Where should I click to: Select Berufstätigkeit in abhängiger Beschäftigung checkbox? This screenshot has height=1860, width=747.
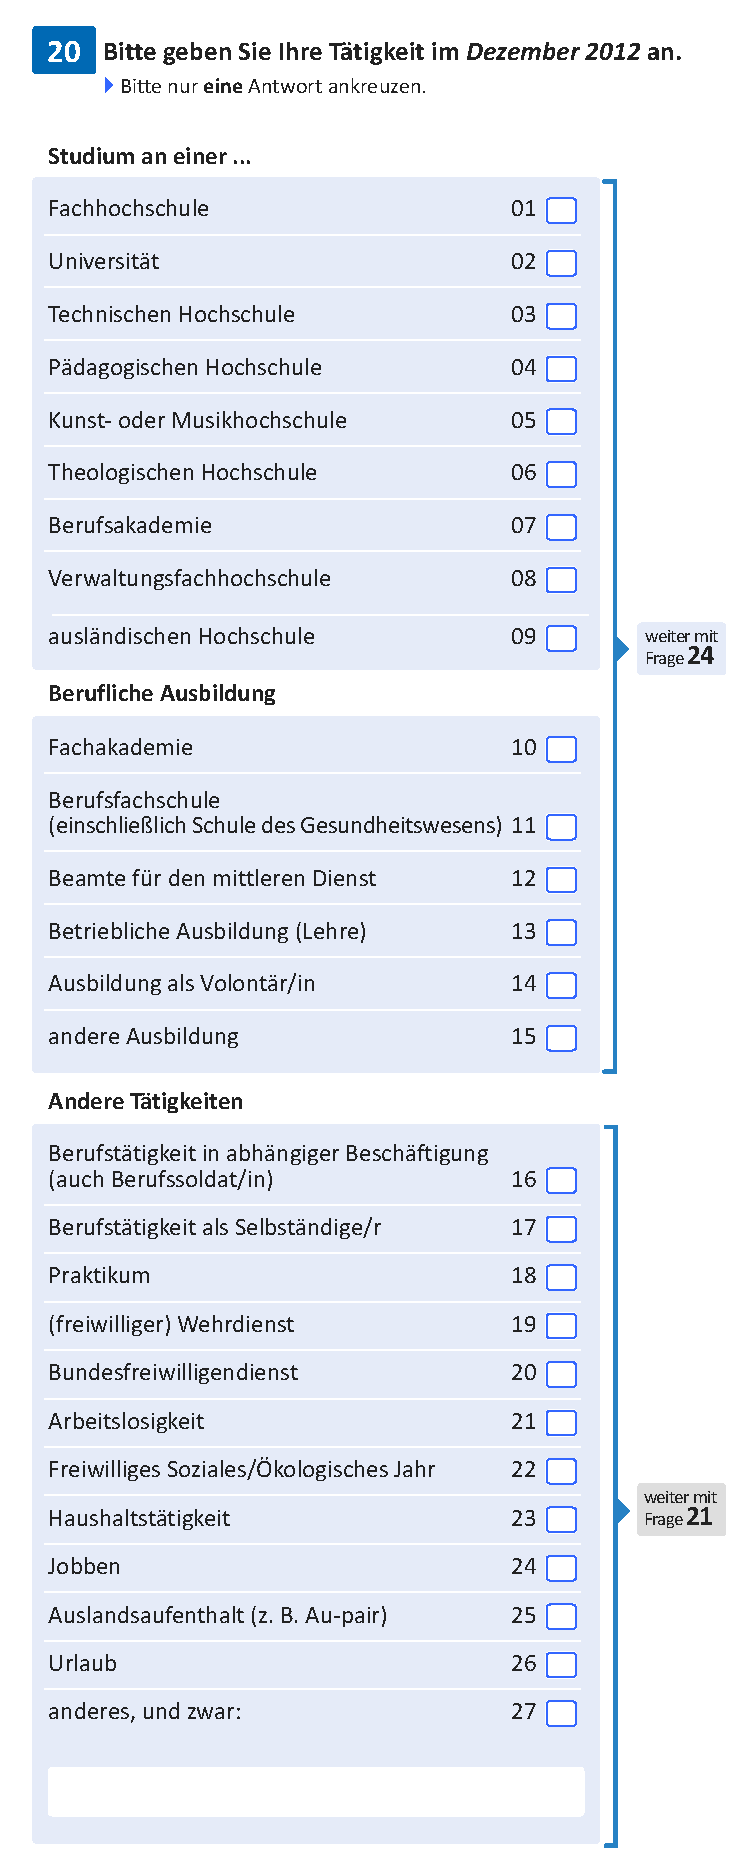click(x=562, y=1181)
